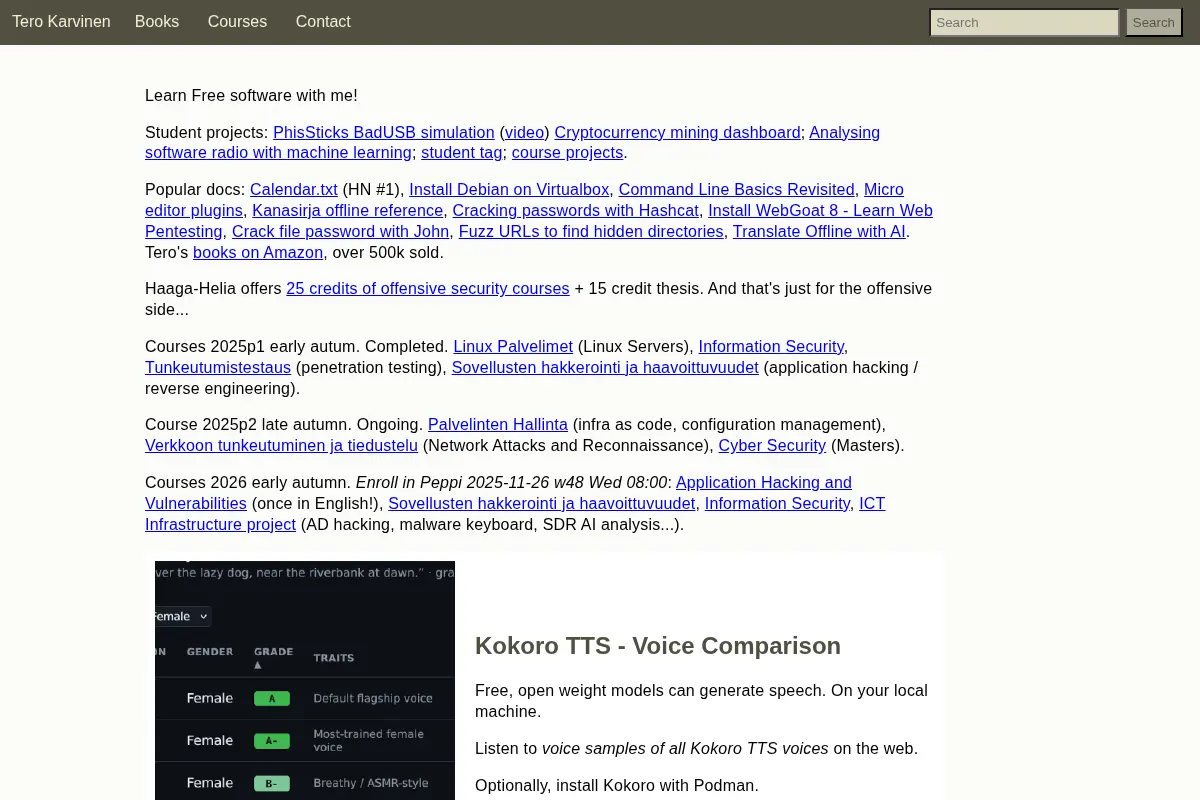Viewport: 1200px width, 800px height.
Task: Click 'Learn Free software with me!' text
Action: pyautogui.click(x=251, y=95)
